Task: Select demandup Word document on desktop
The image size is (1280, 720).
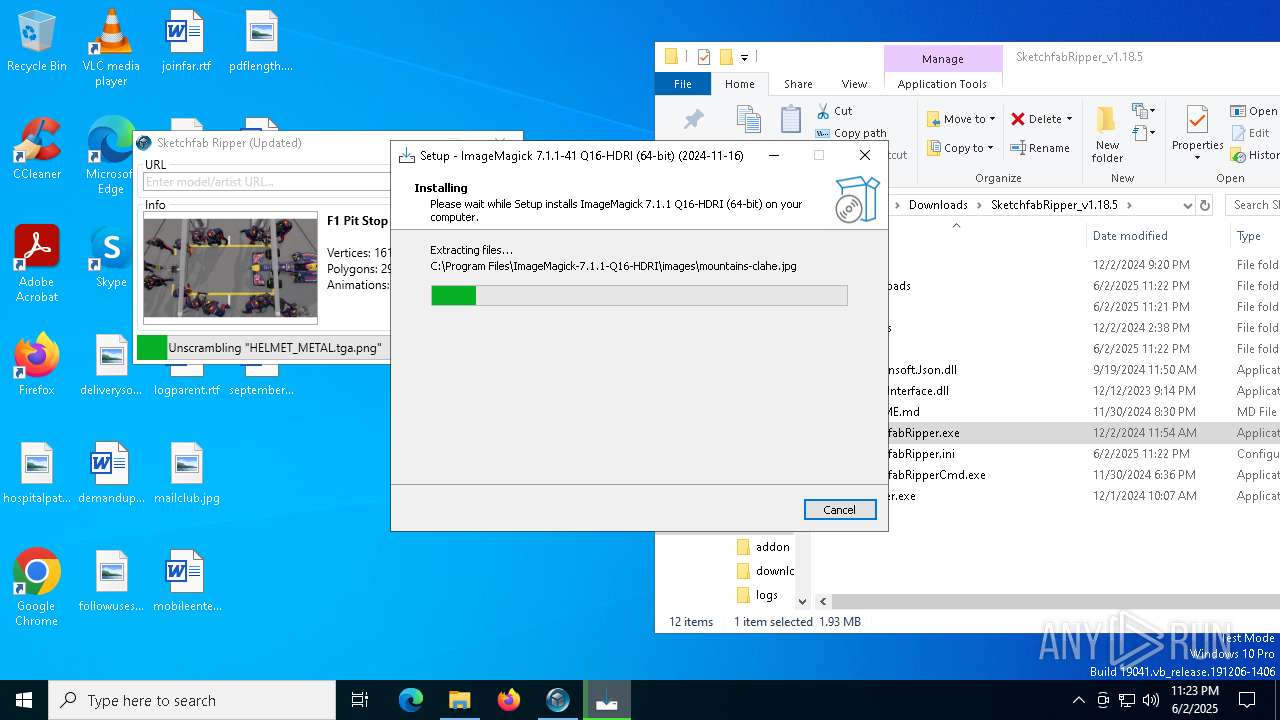Action: pyautogui.click(x=111, y=472)
